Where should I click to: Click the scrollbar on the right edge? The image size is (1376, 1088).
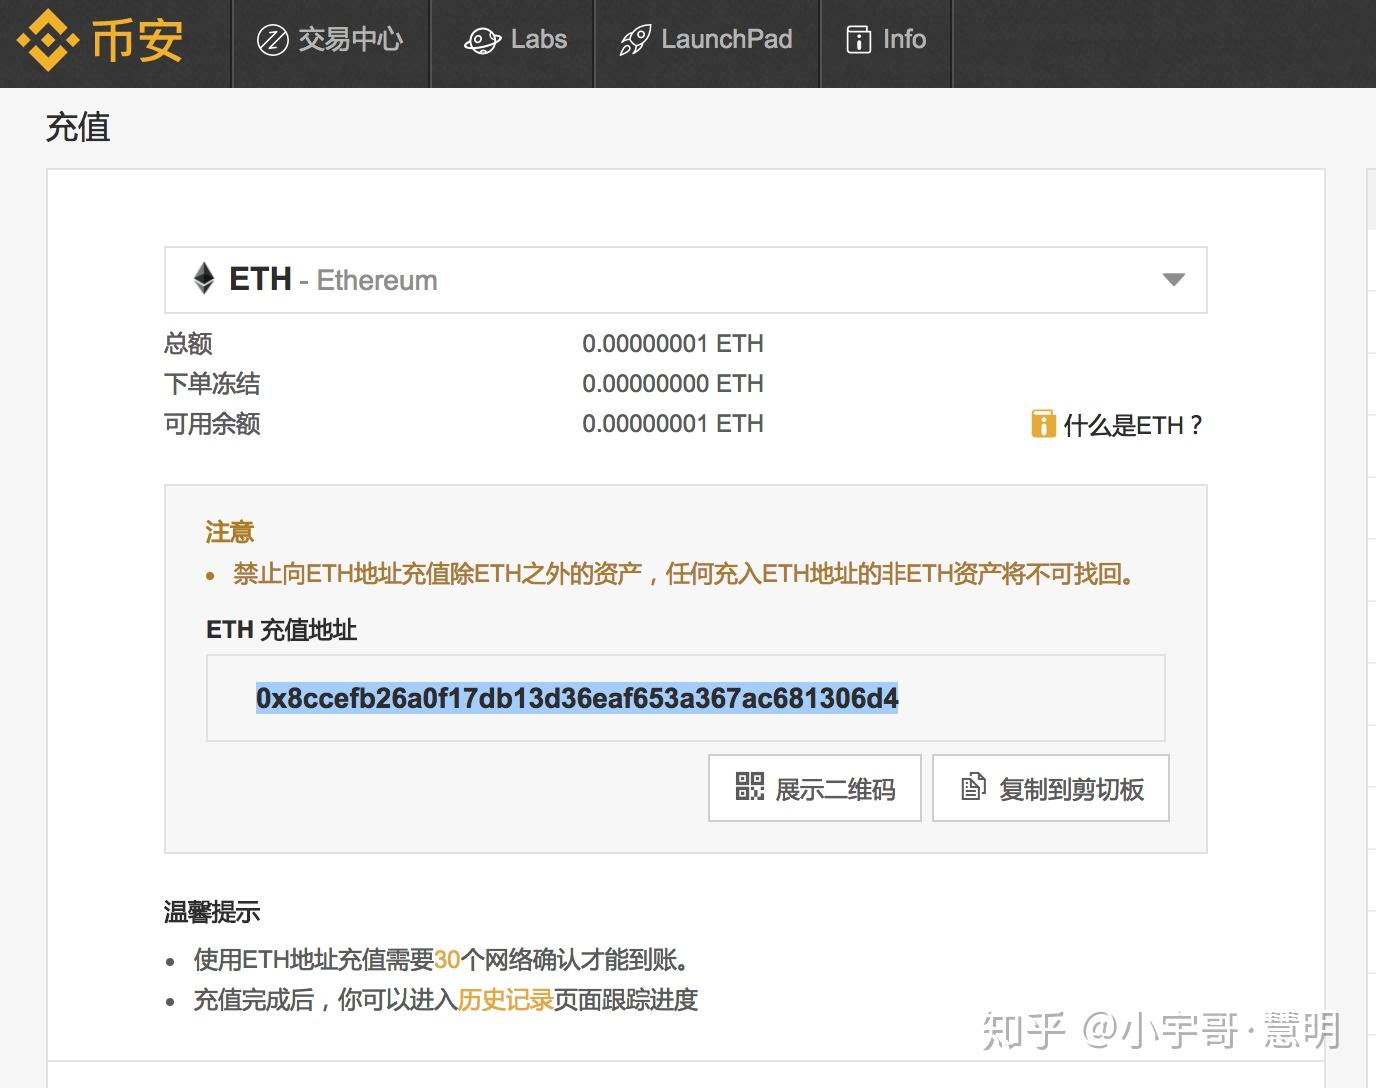pos(1372,200)
